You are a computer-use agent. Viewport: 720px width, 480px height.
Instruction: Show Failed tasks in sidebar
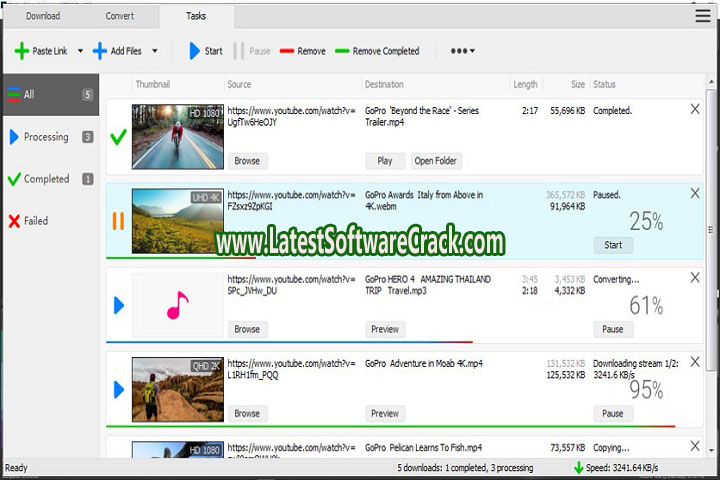click(35, 221)
